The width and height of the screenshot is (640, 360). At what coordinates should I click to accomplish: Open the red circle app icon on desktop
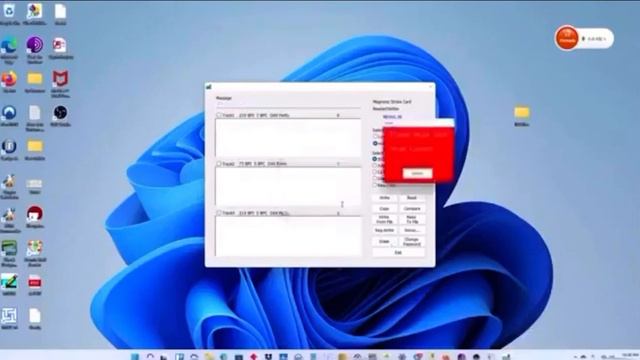[35, 214]
